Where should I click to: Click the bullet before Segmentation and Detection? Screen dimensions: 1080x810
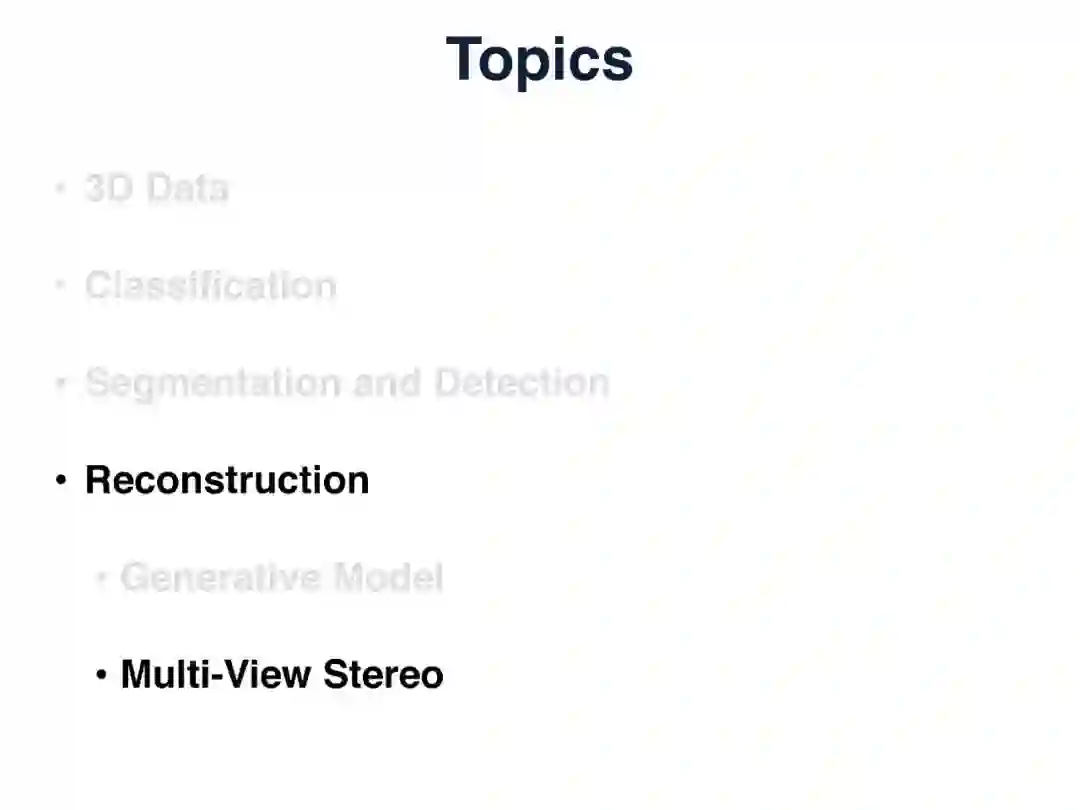(x=61, y=383)
